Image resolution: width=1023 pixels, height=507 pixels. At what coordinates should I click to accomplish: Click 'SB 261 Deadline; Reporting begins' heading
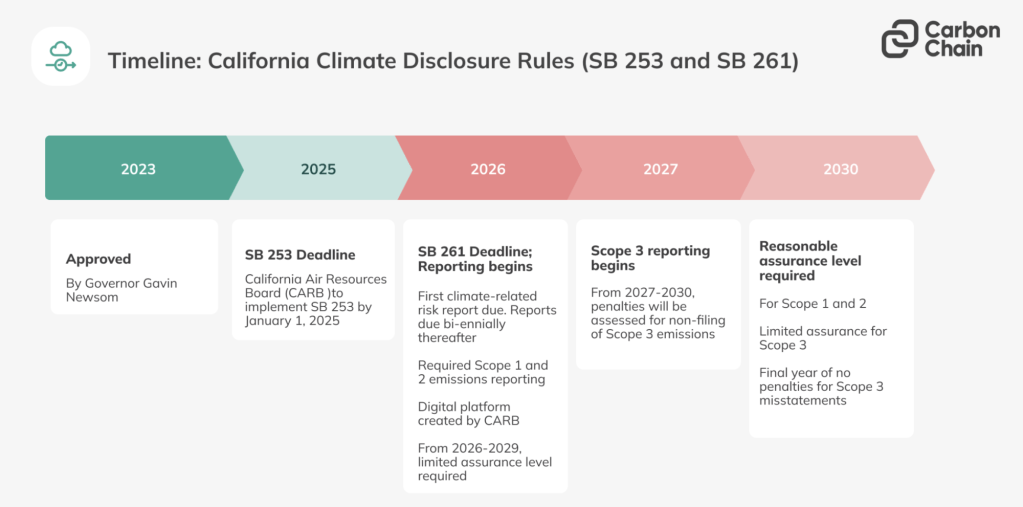coord(475,259)
